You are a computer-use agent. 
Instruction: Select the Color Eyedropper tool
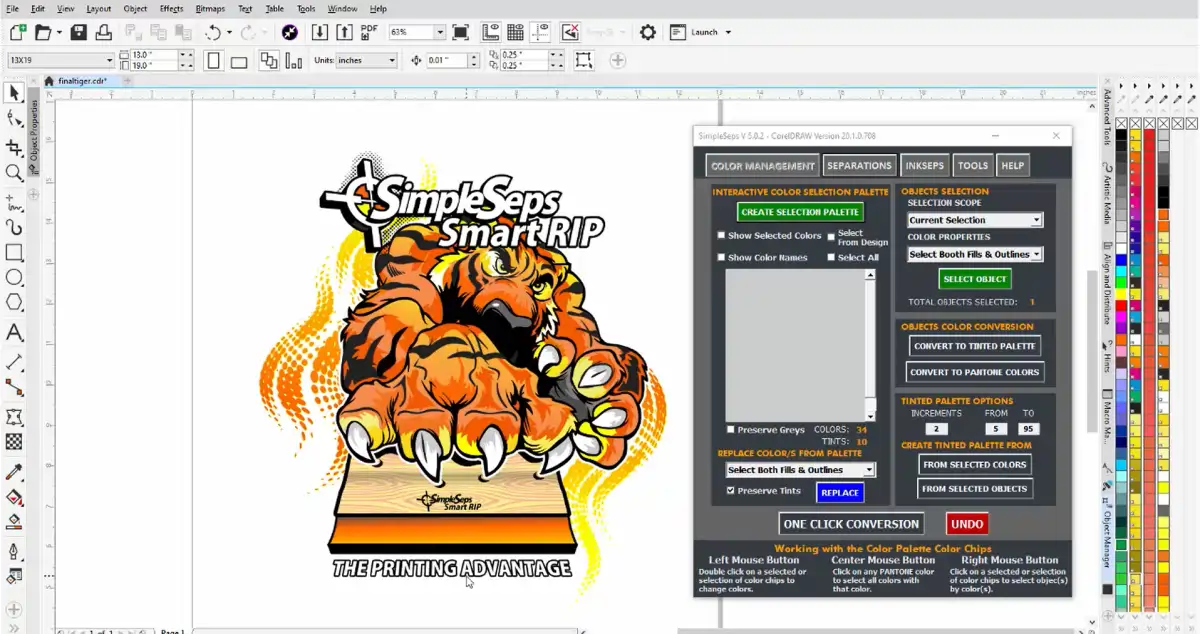pyautogui.click(x=14, y=471)
